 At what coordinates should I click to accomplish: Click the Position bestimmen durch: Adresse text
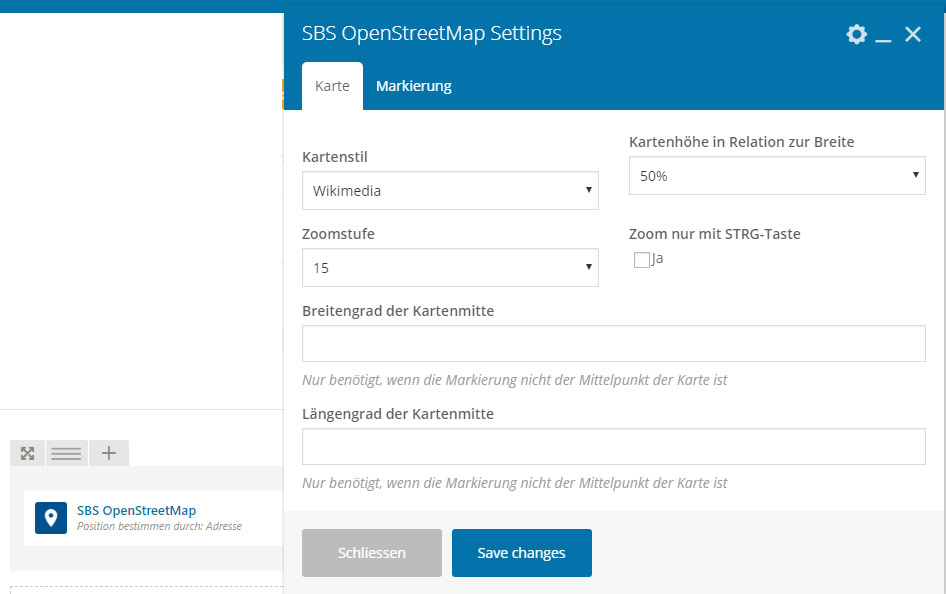point(159,526)
